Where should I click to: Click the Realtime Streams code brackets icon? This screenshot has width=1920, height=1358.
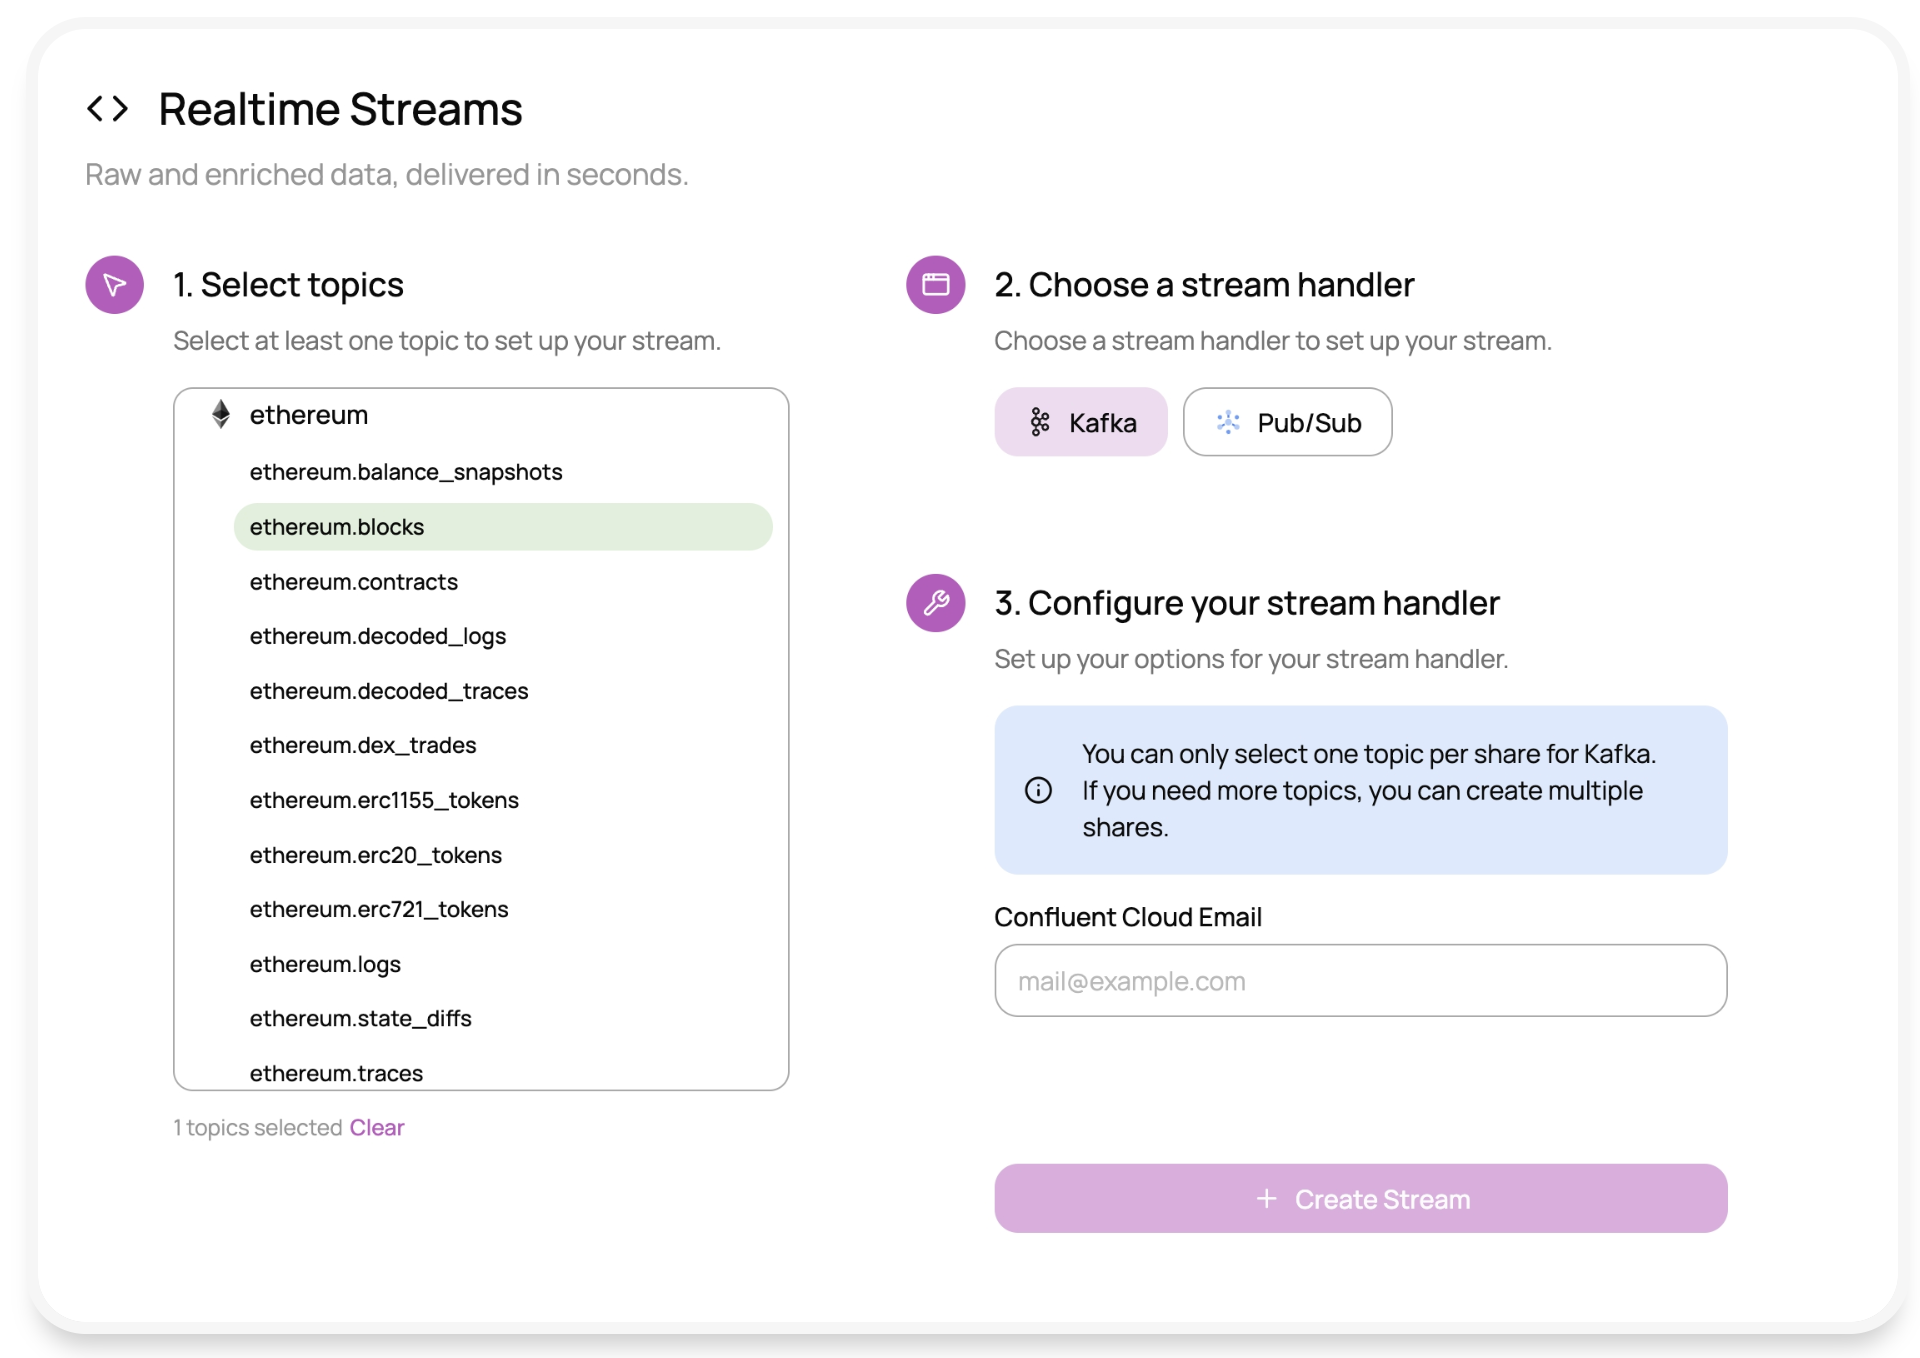click(x=107, y=109)
